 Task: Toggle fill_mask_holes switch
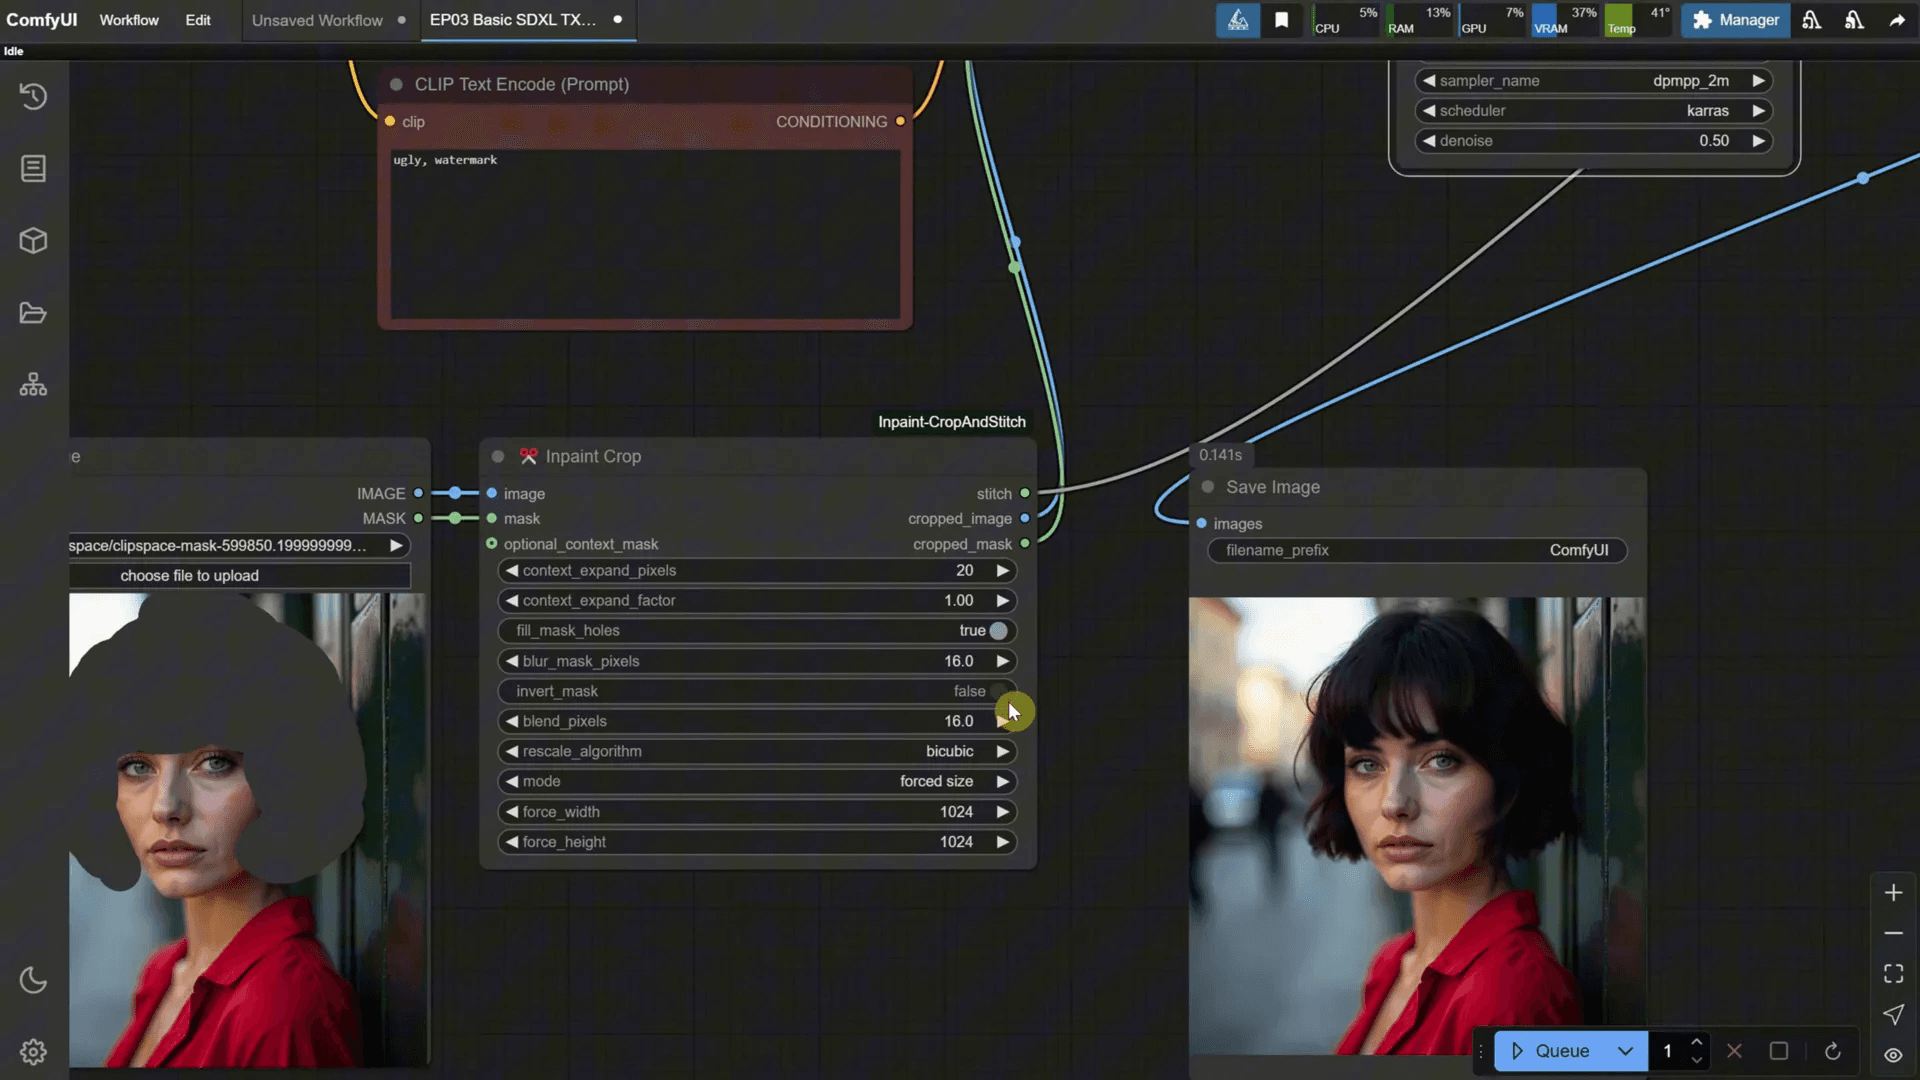(998, 631)
